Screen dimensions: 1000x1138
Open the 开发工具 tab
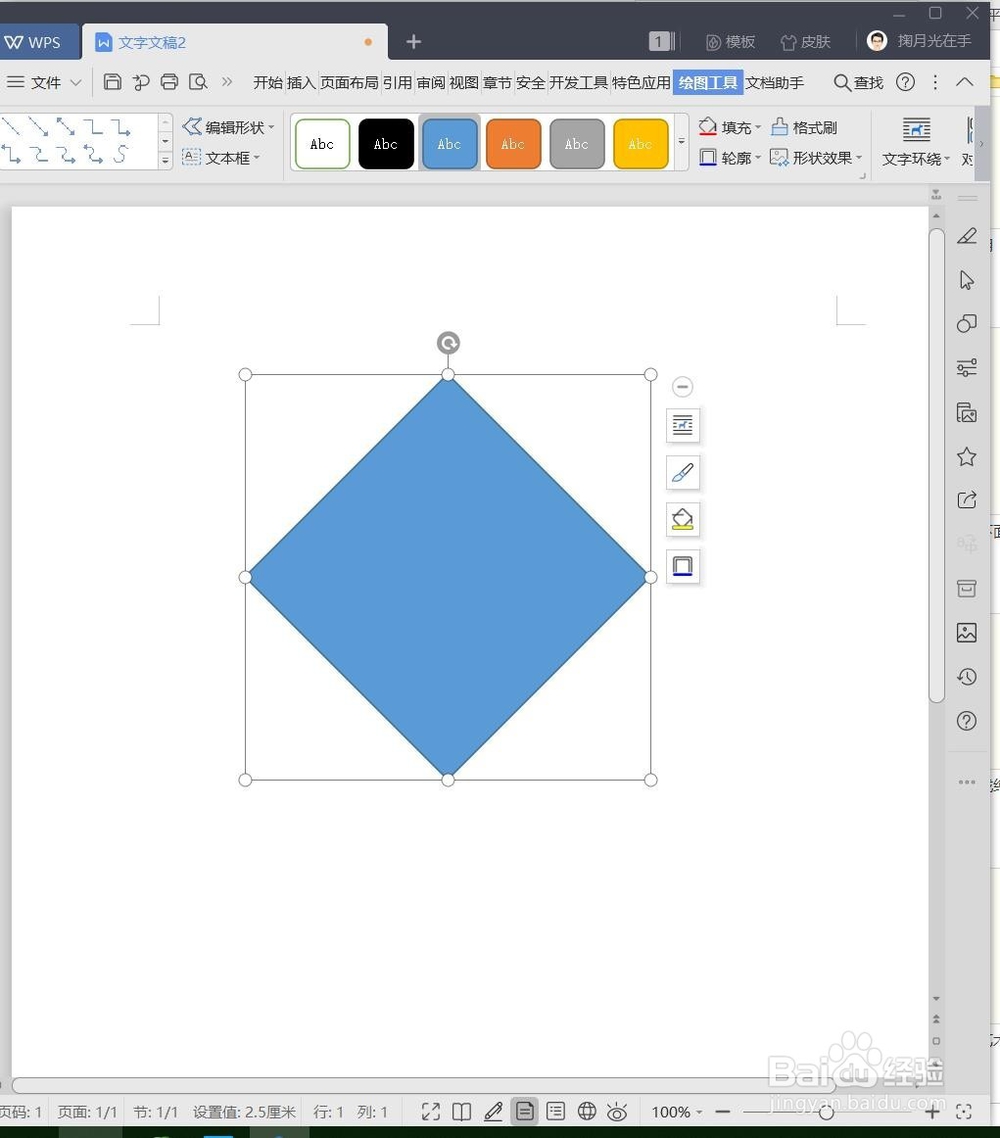point(578,83)
